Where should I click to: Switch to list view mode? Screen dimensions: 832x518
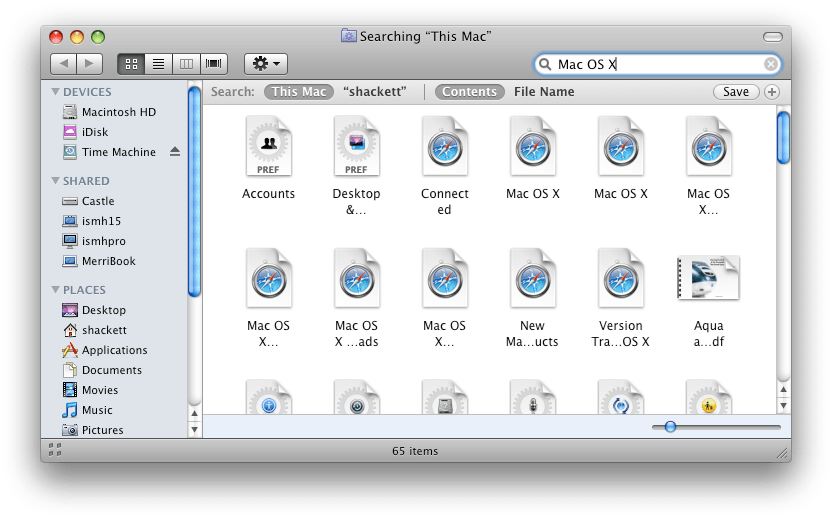[158, 64]
